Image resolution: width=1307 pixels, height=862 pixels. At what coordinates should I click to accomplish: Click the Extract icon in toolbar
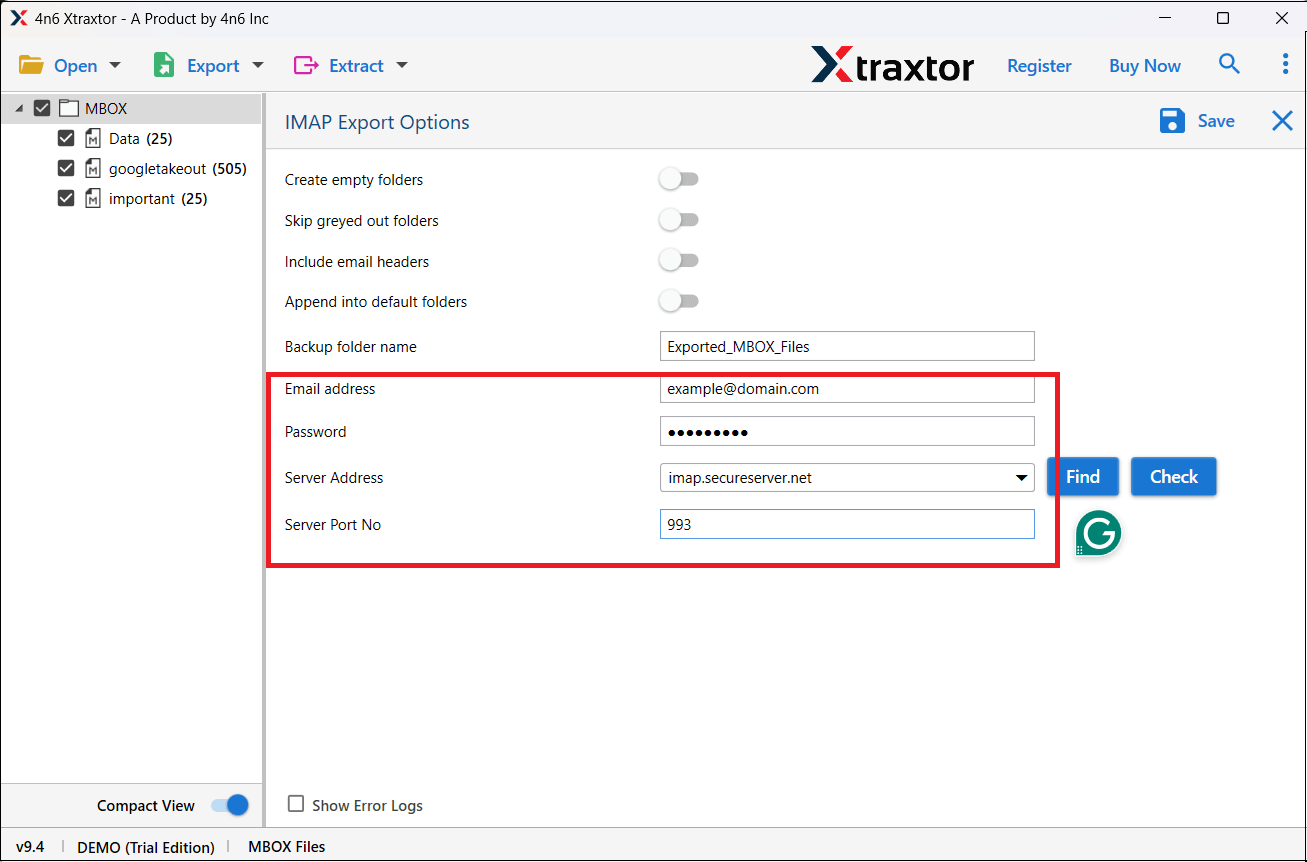pos(305,65)
